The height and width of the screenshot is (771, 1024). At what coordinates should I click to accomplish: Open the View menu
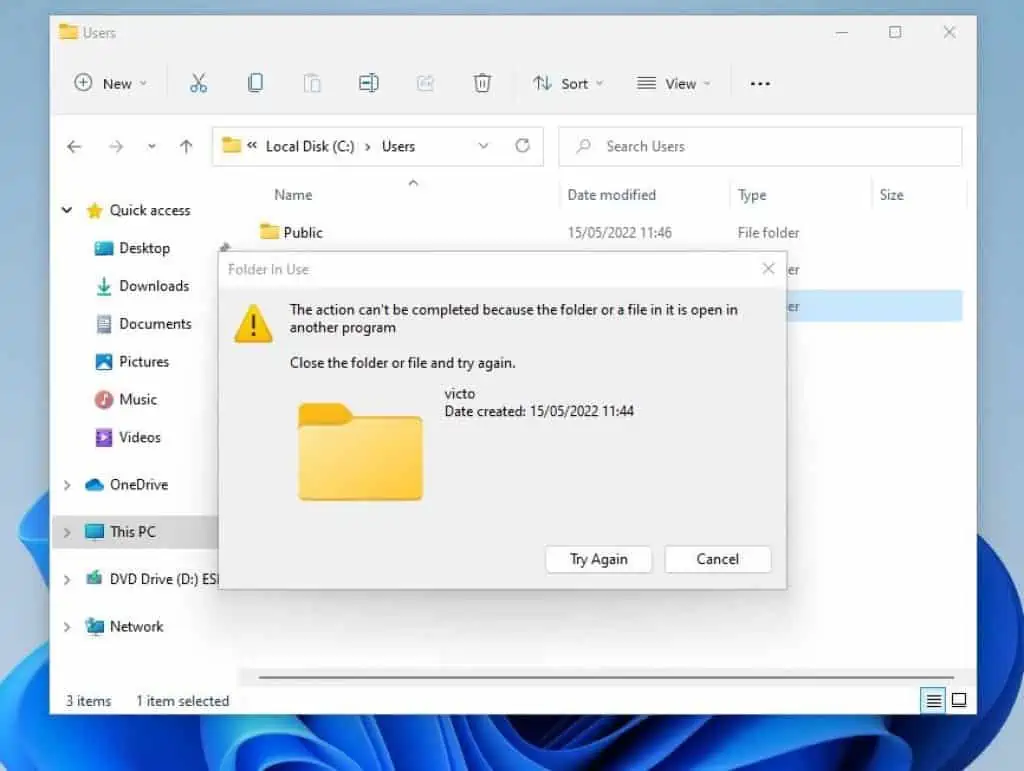(674, 83)
